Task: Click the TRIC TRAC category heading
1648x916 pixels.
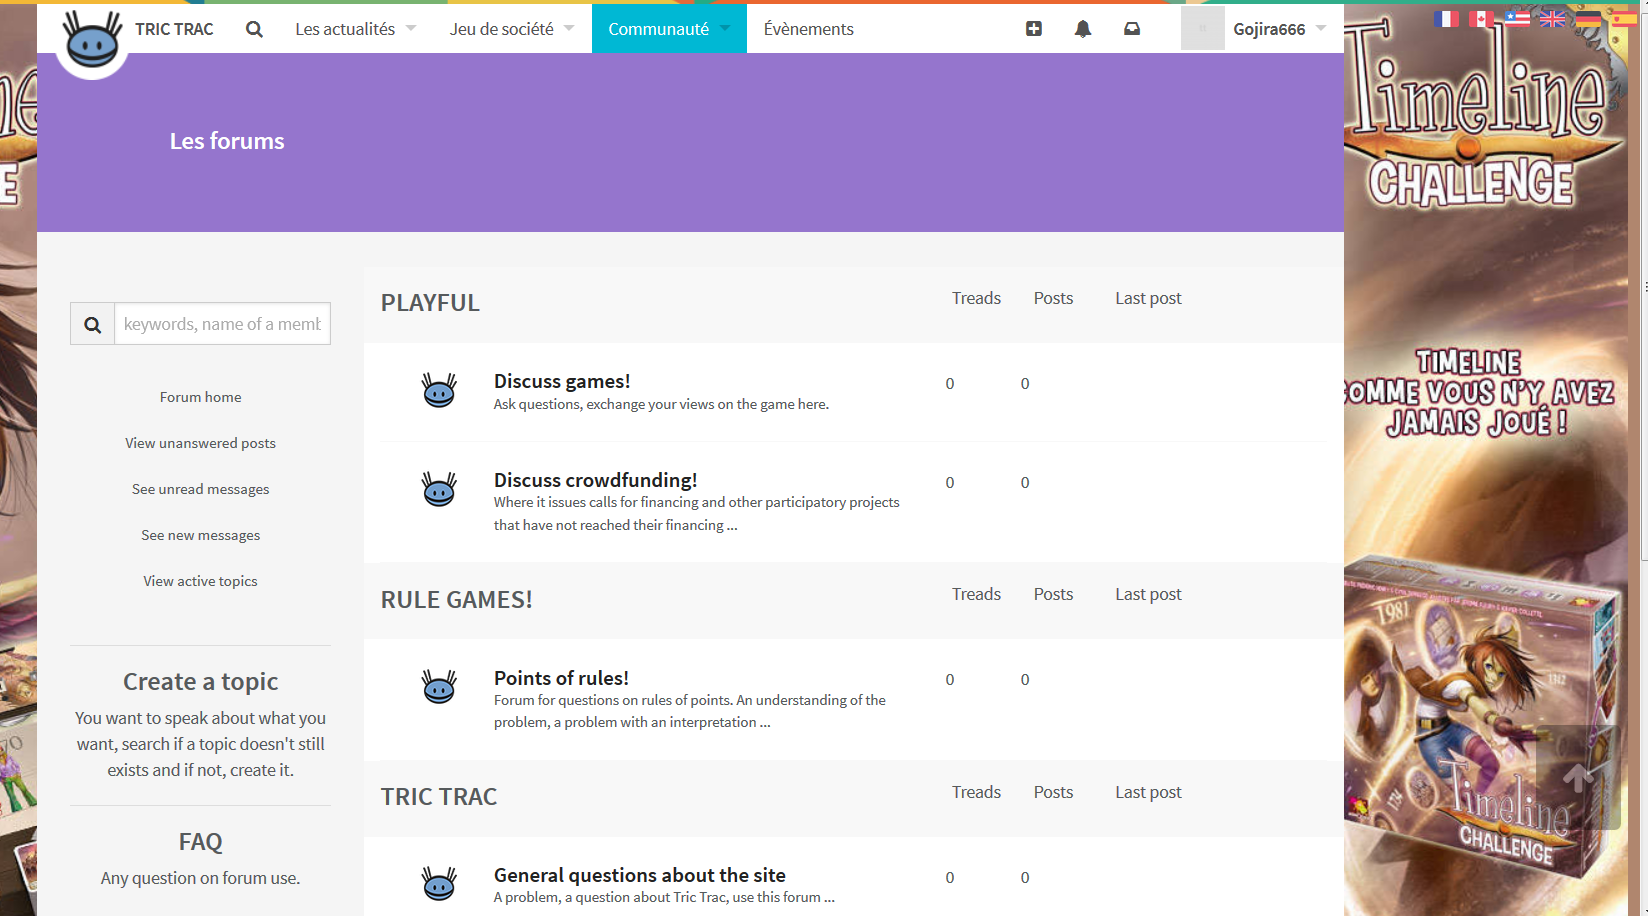Action: pyautogui.click(x=439, y=797)
